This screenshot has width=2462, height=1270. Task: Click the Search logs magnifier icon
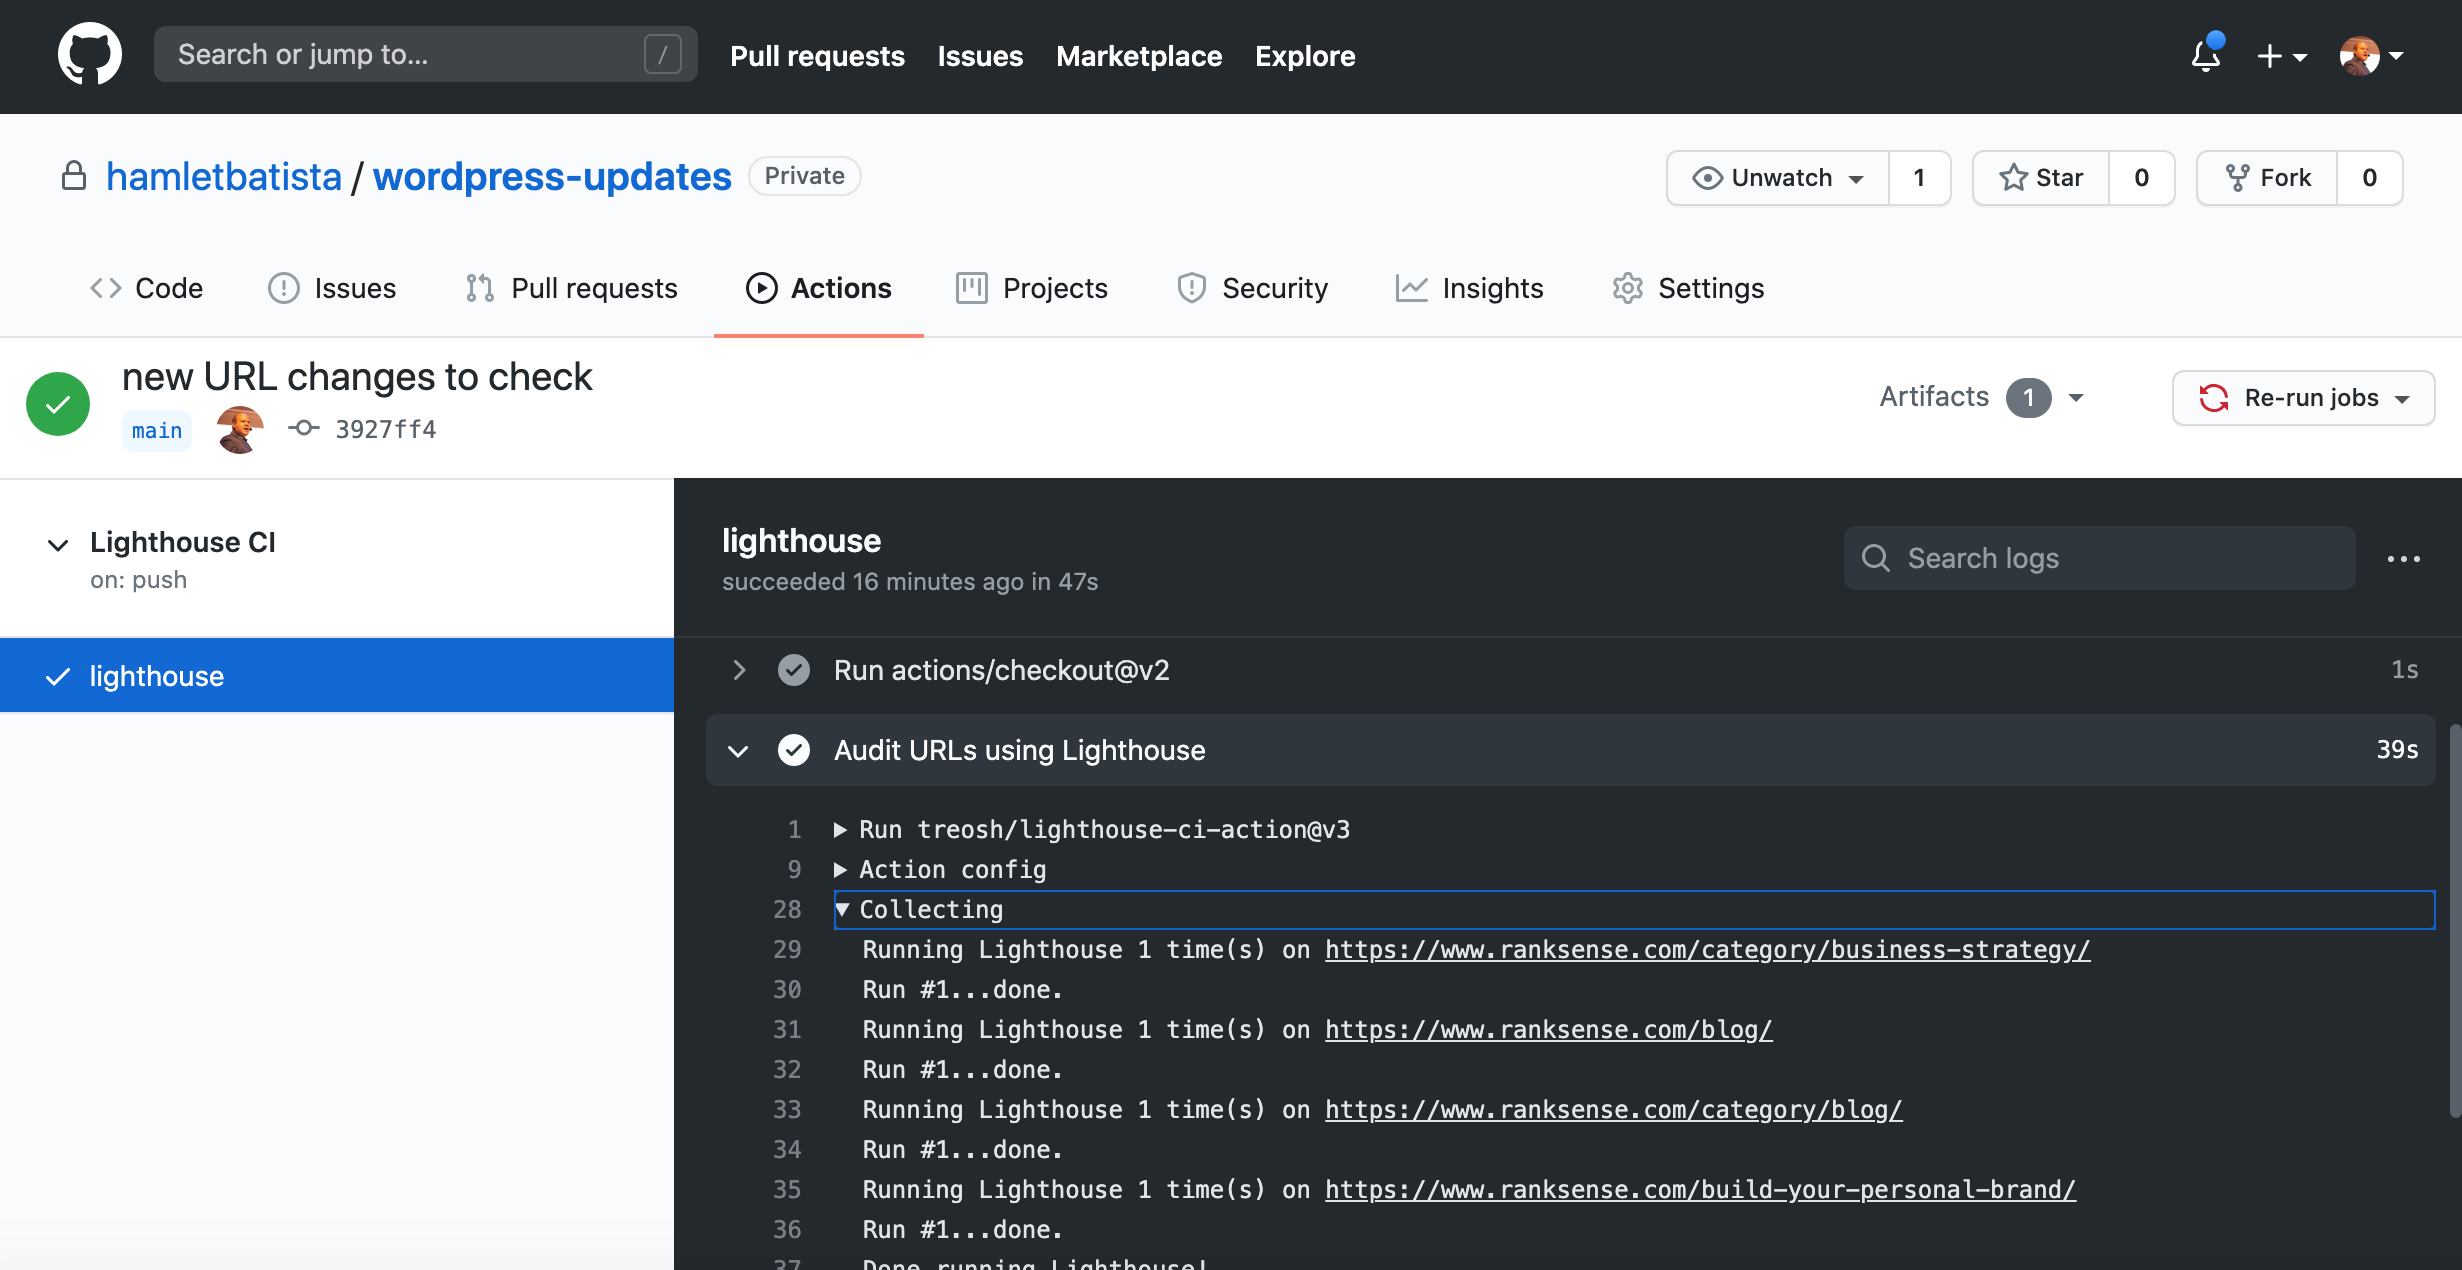tap(1876, 558)
